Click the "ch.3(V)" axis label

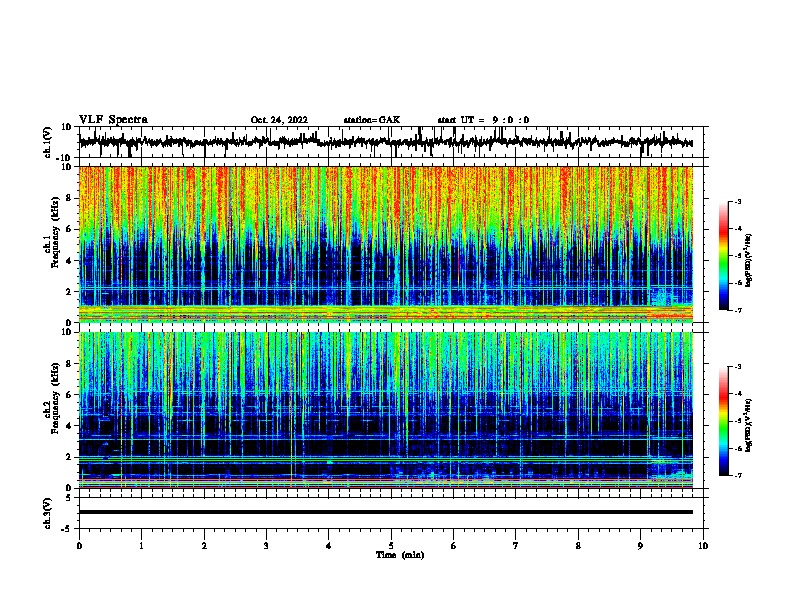[x=48, y=513]
